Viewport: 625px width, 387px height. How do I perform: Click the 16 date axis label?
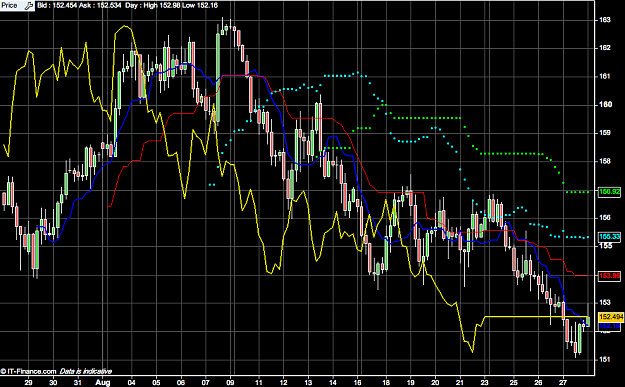tap(358, 382)
